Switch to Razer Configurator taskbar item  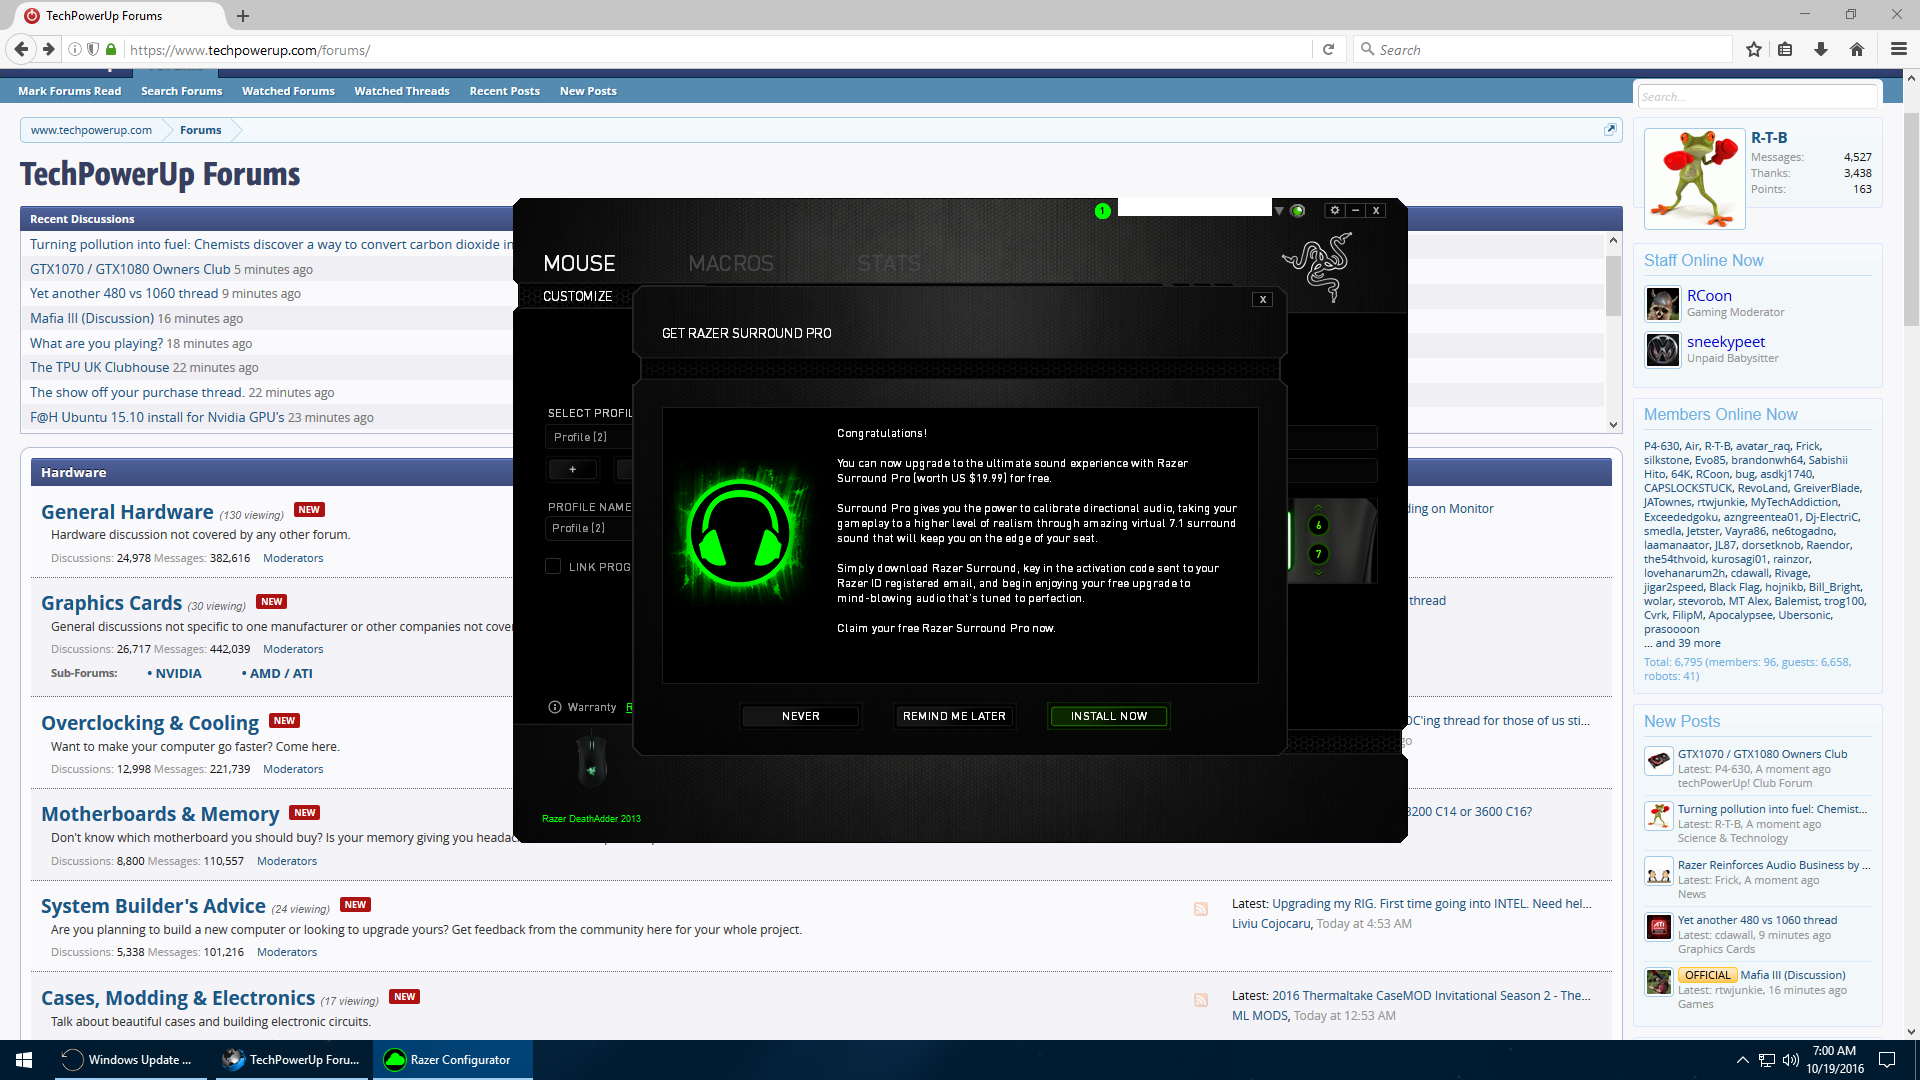453,1060
